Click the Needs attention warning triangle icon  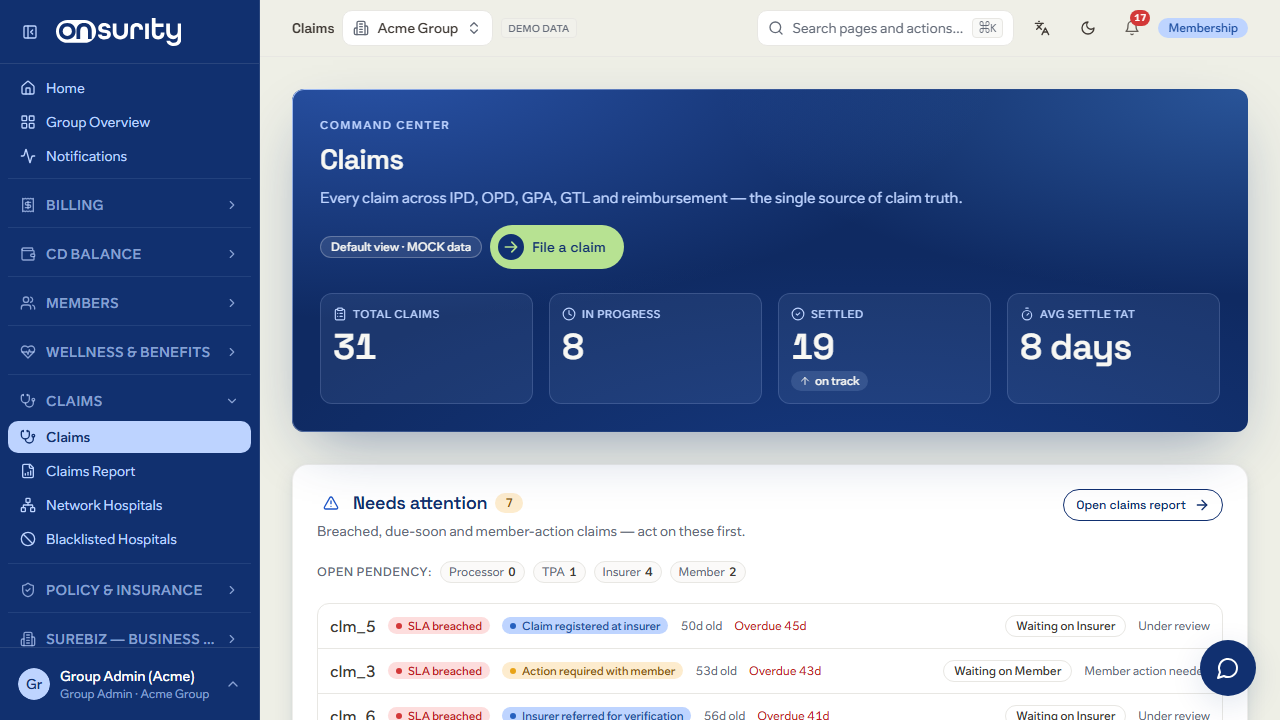click(331, 503)
